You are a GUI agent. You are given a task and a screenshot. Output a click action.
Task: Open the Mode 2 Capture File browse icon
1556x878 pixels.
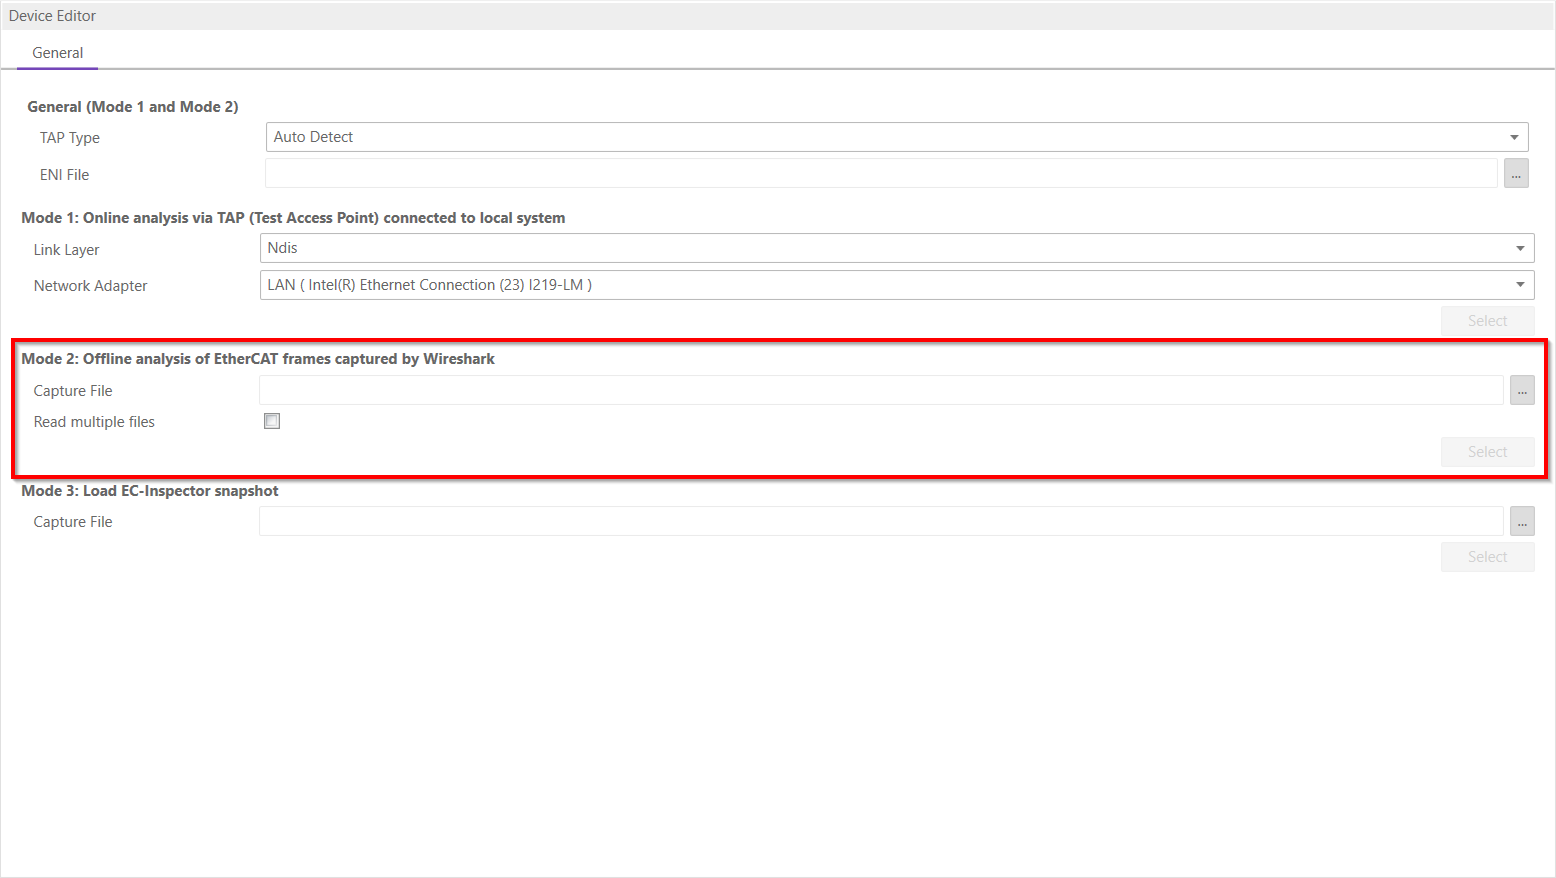point(1521,390)
